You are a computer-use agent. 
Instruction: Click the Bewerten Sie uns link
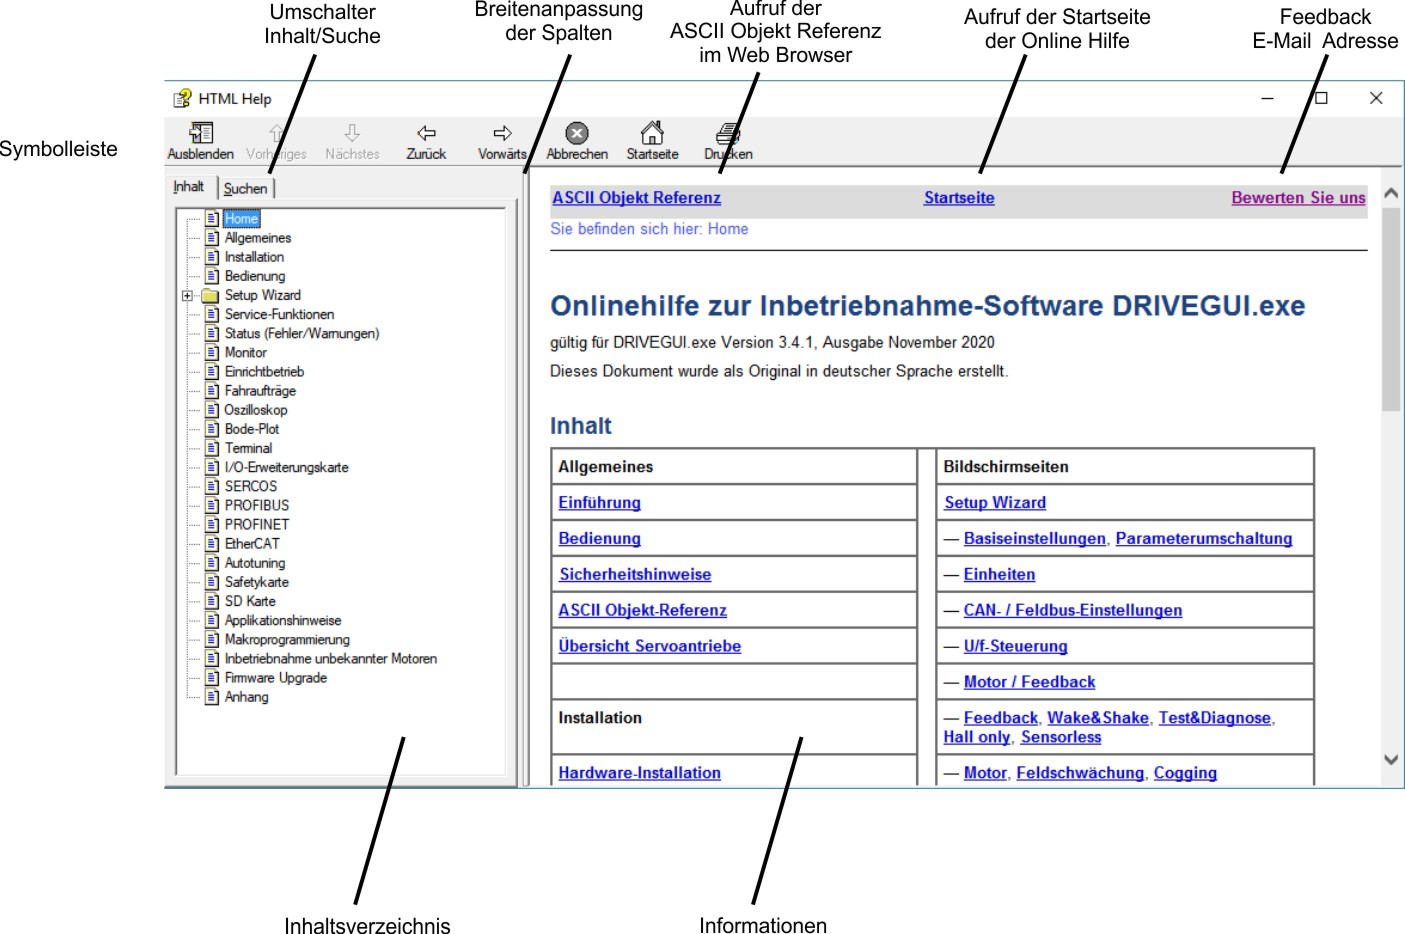pos(1298,198)
